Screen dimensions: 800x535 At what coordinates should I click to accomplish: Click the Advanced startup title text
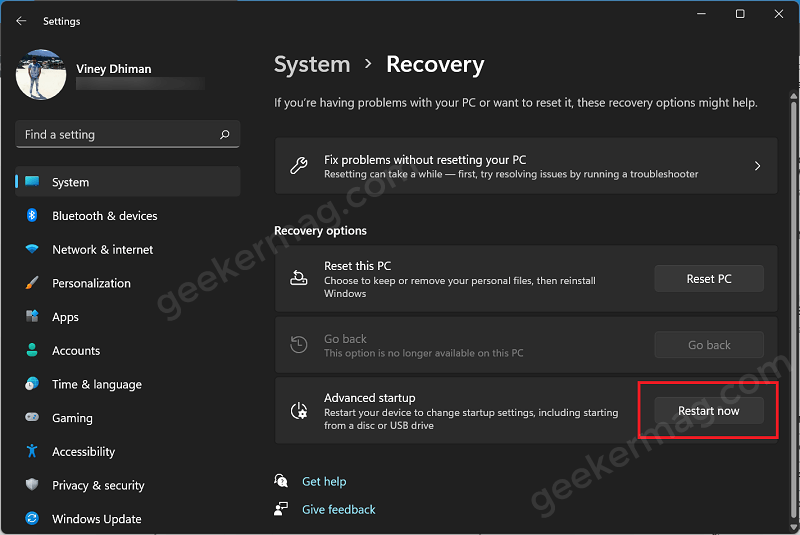(369, 398)
